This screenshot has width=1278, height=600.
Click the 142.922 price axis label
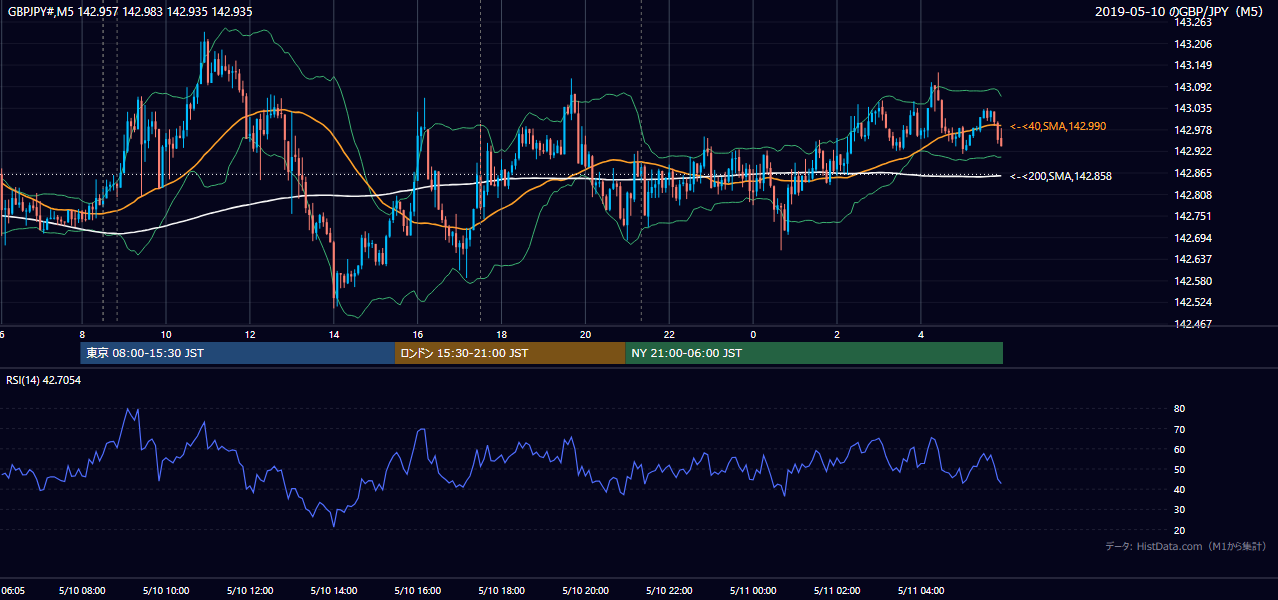click(1193, 151)
